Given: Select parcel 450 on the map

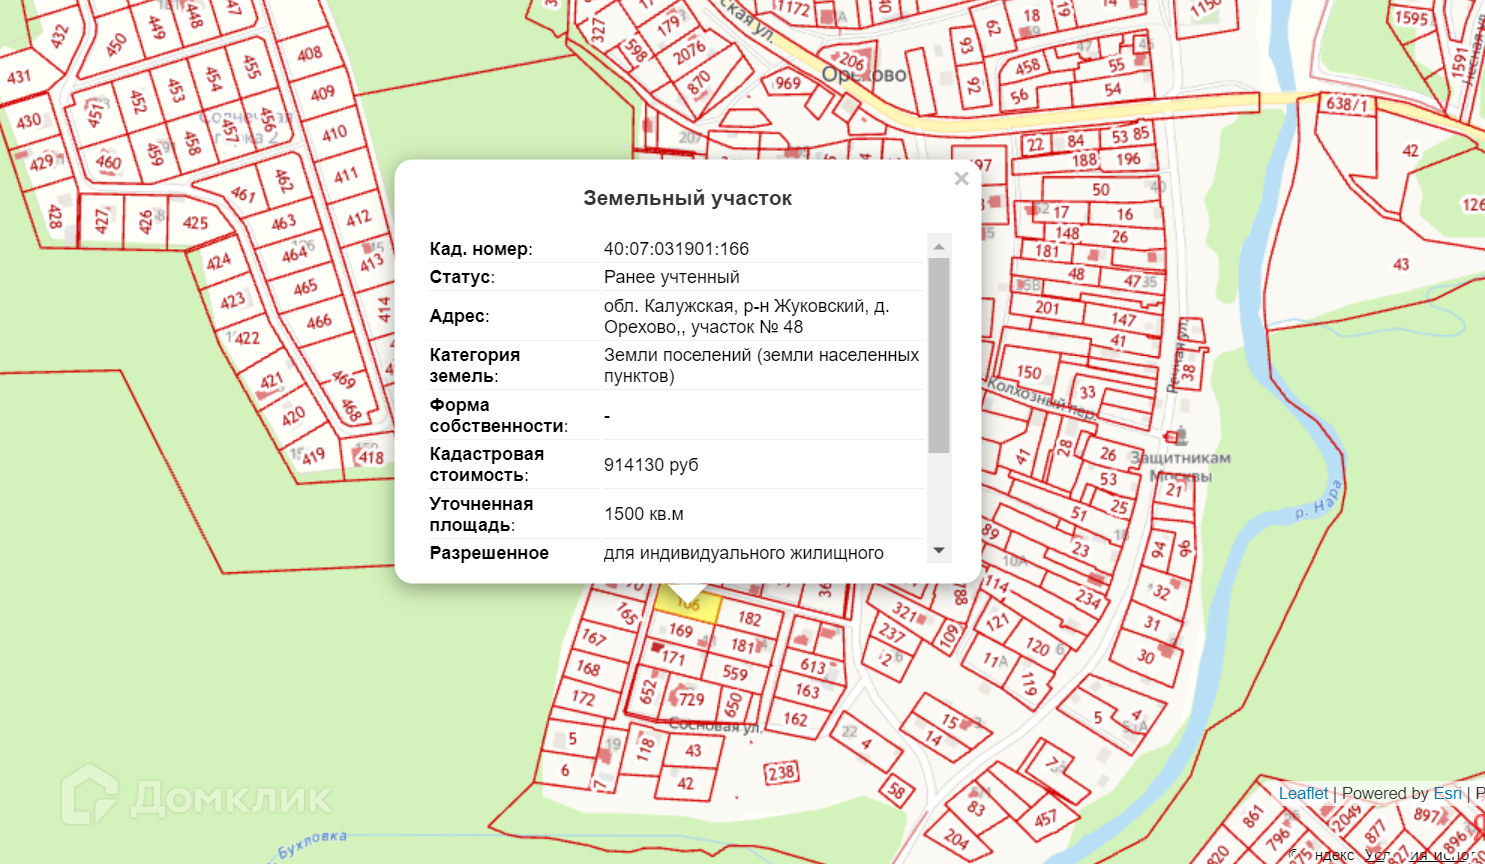Looking at the screenshot, I should pos(116,45).
